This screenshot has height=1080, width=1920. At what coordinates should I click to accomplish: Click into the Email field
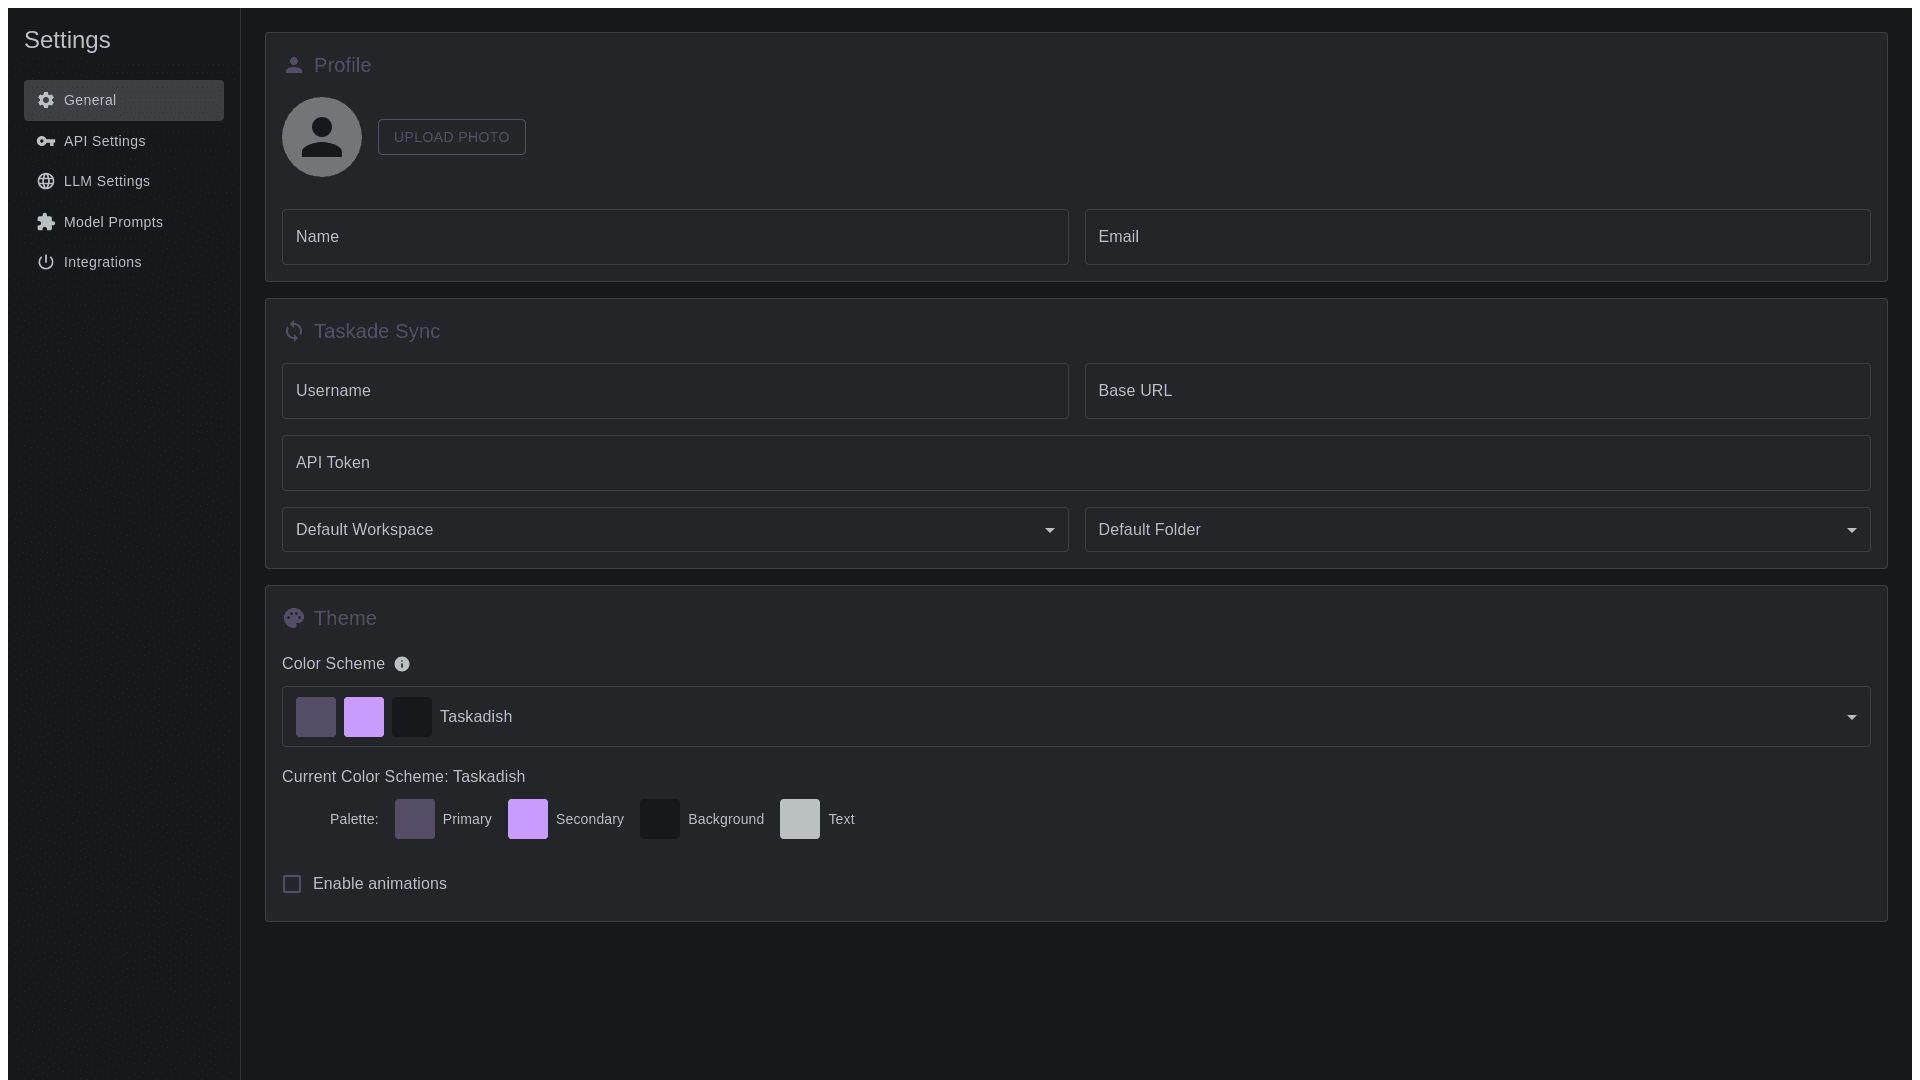[x=1477, y=237]
